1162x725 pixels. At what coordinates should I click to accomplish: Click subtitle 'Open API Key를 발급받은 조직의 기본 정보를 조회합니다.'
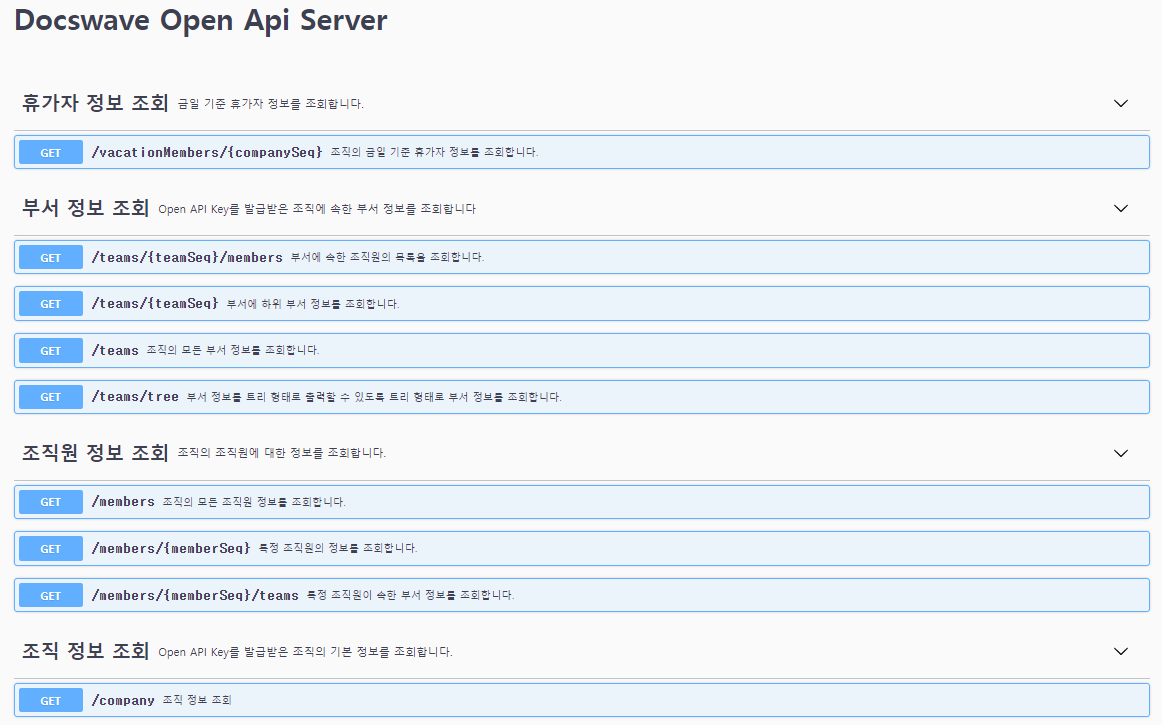tap(305, 652)
